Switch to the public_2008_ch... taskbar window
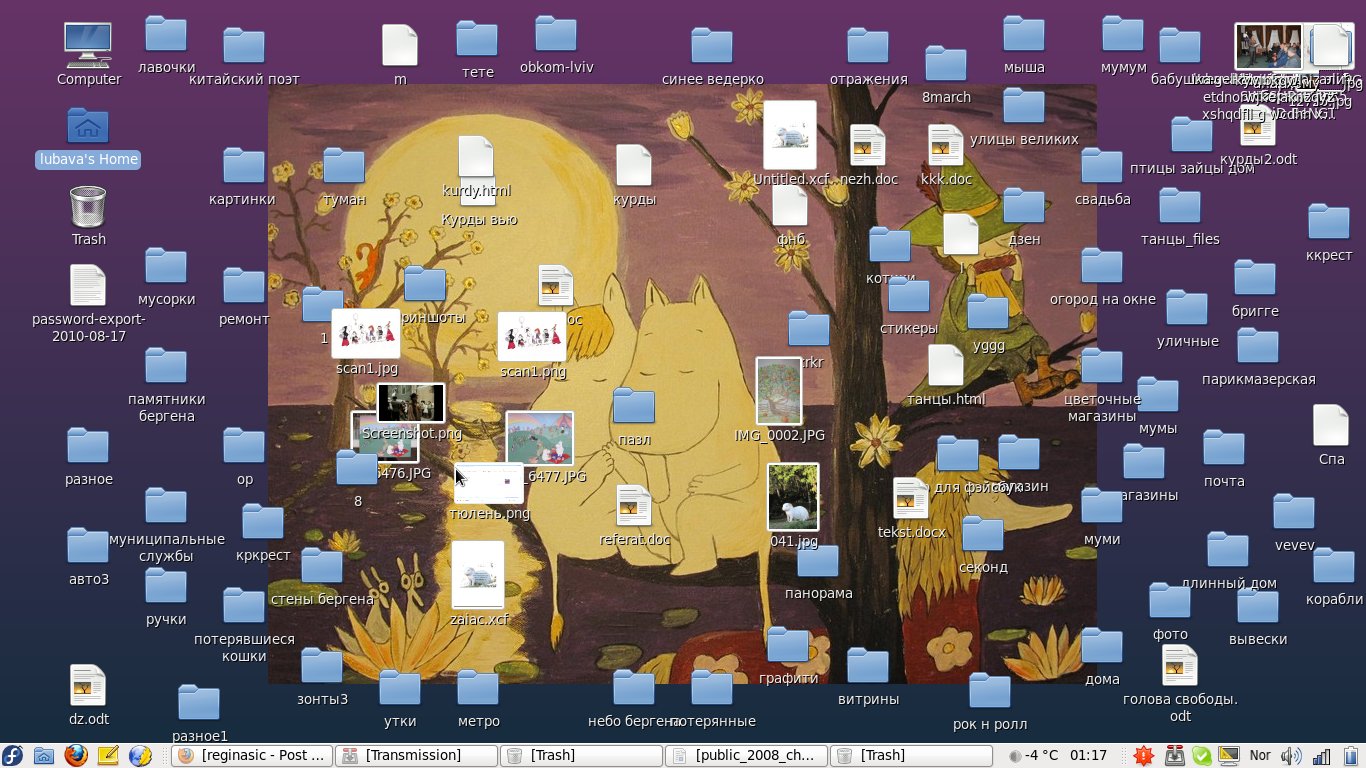 (x=747, y=755)
